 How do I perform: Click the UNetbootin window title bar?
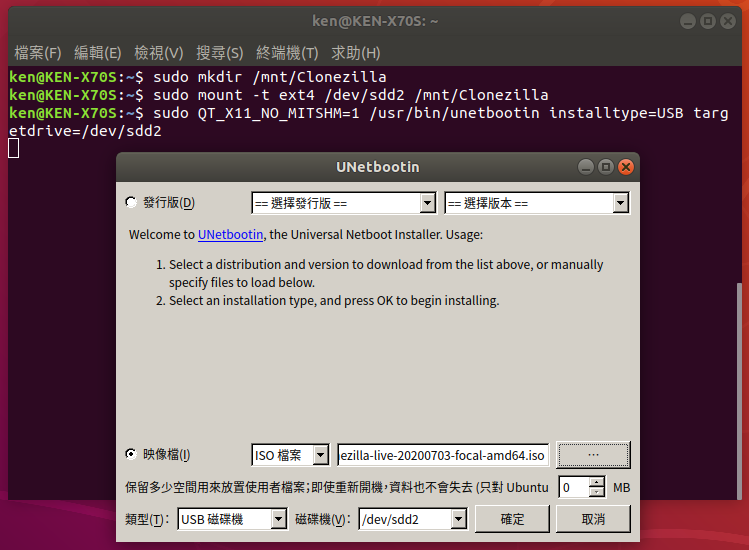click(377, 167)
